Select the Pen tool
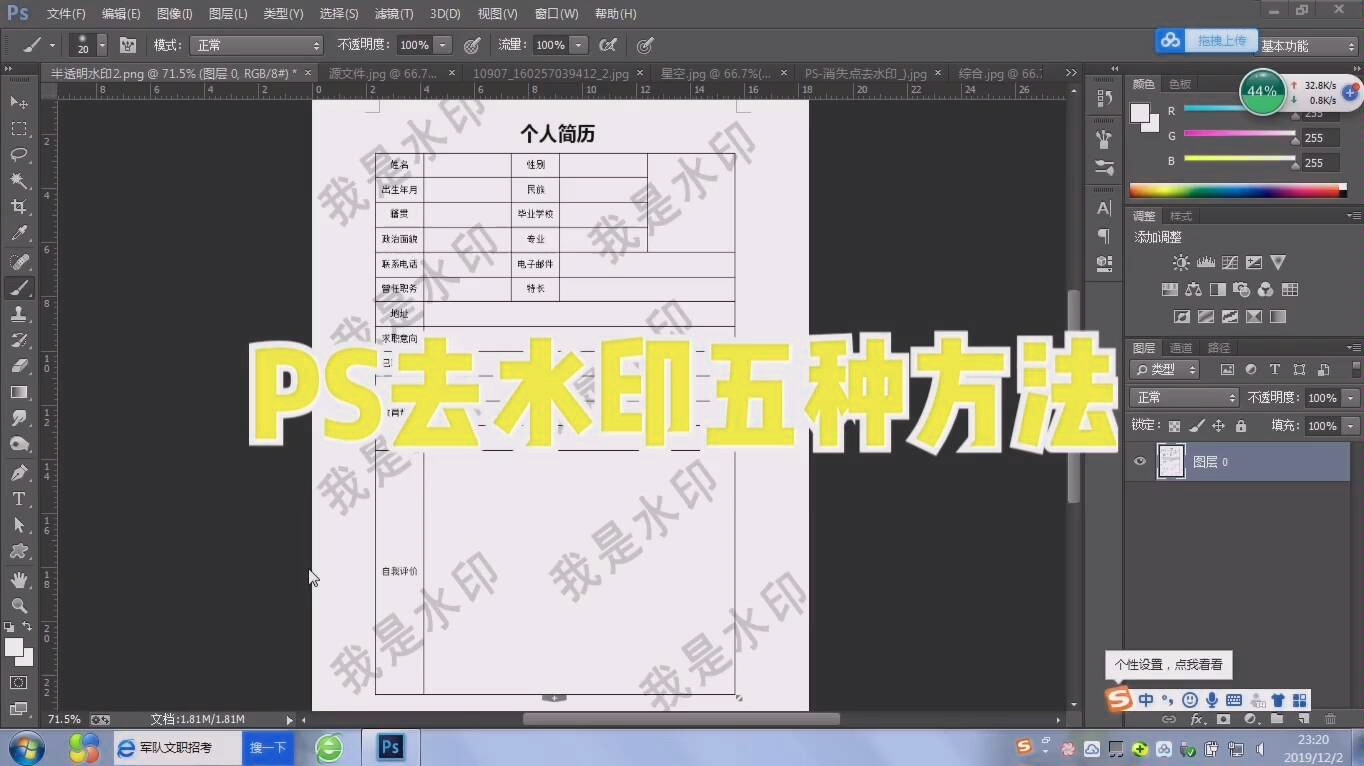Image resolution: width=1364 pixels, height=766 pixels. point(19,472)
